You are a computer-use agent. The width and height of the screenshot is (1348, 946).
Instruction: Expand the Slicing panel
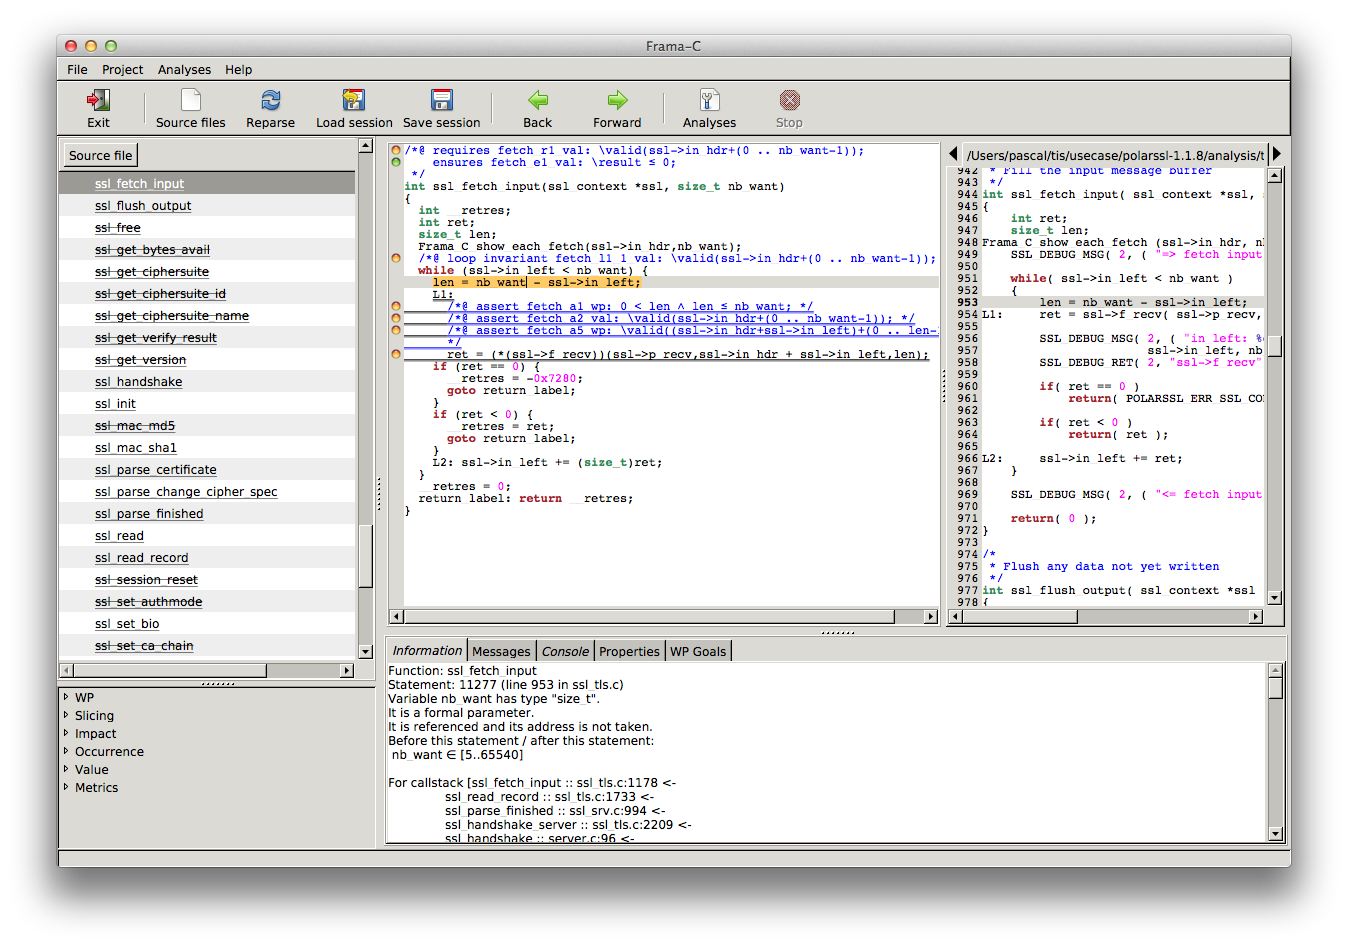66,715
